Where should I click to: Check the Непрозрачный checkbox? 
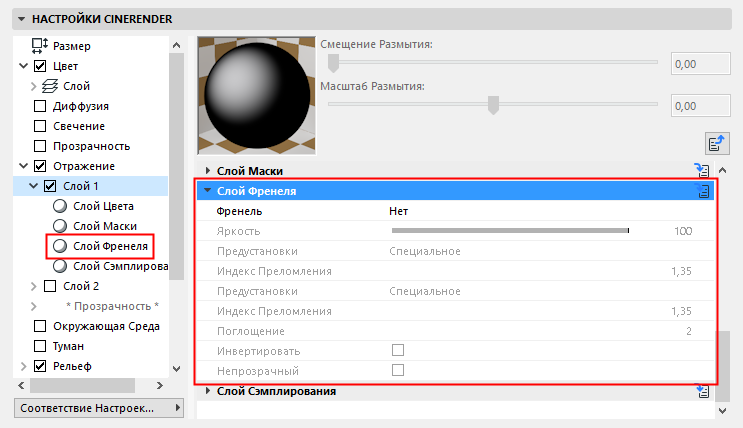coord(398,370)
